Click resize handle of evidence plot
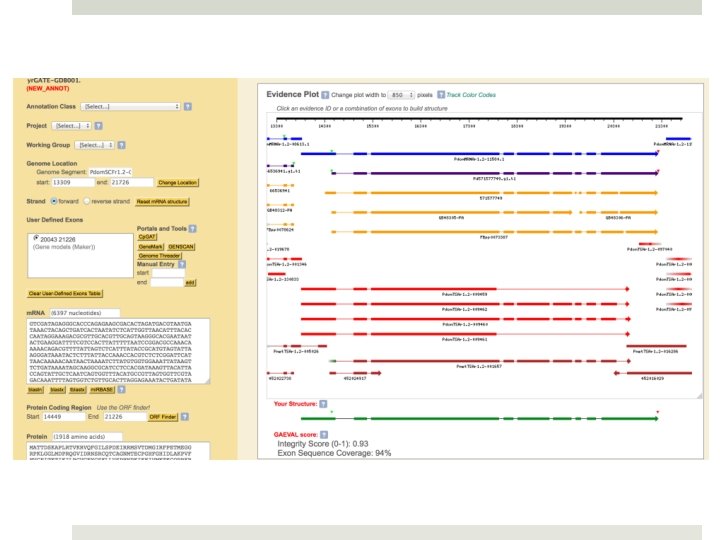 (699, 396)
